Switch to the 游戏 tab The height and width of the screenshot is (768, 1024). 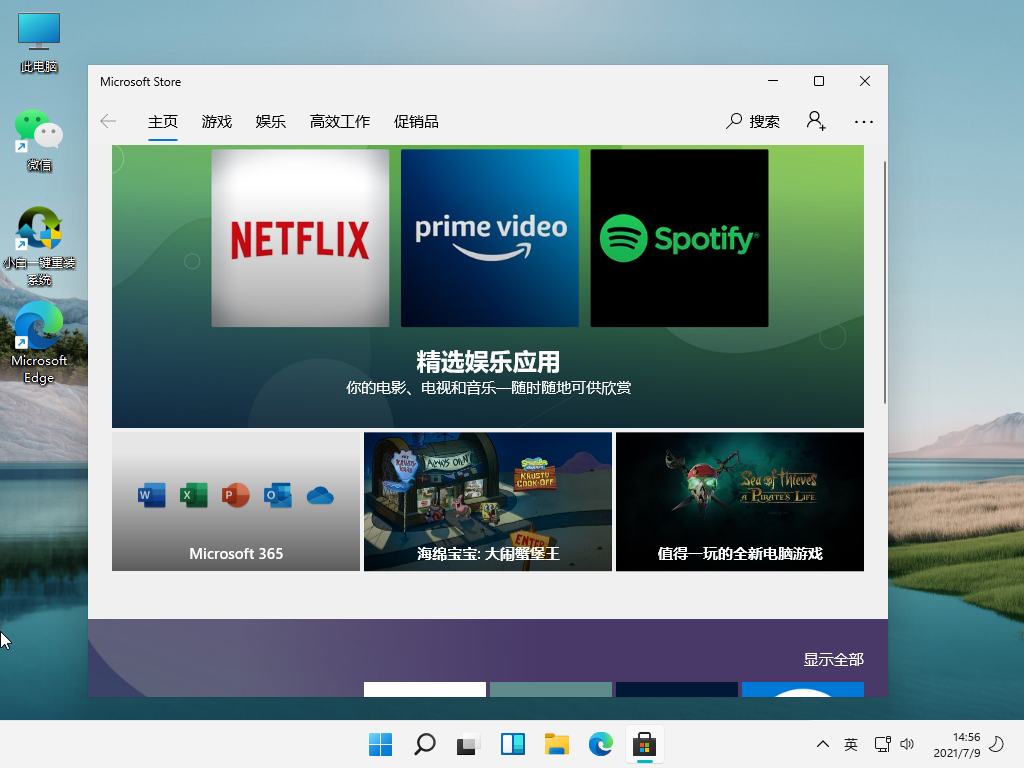[217, 122]
